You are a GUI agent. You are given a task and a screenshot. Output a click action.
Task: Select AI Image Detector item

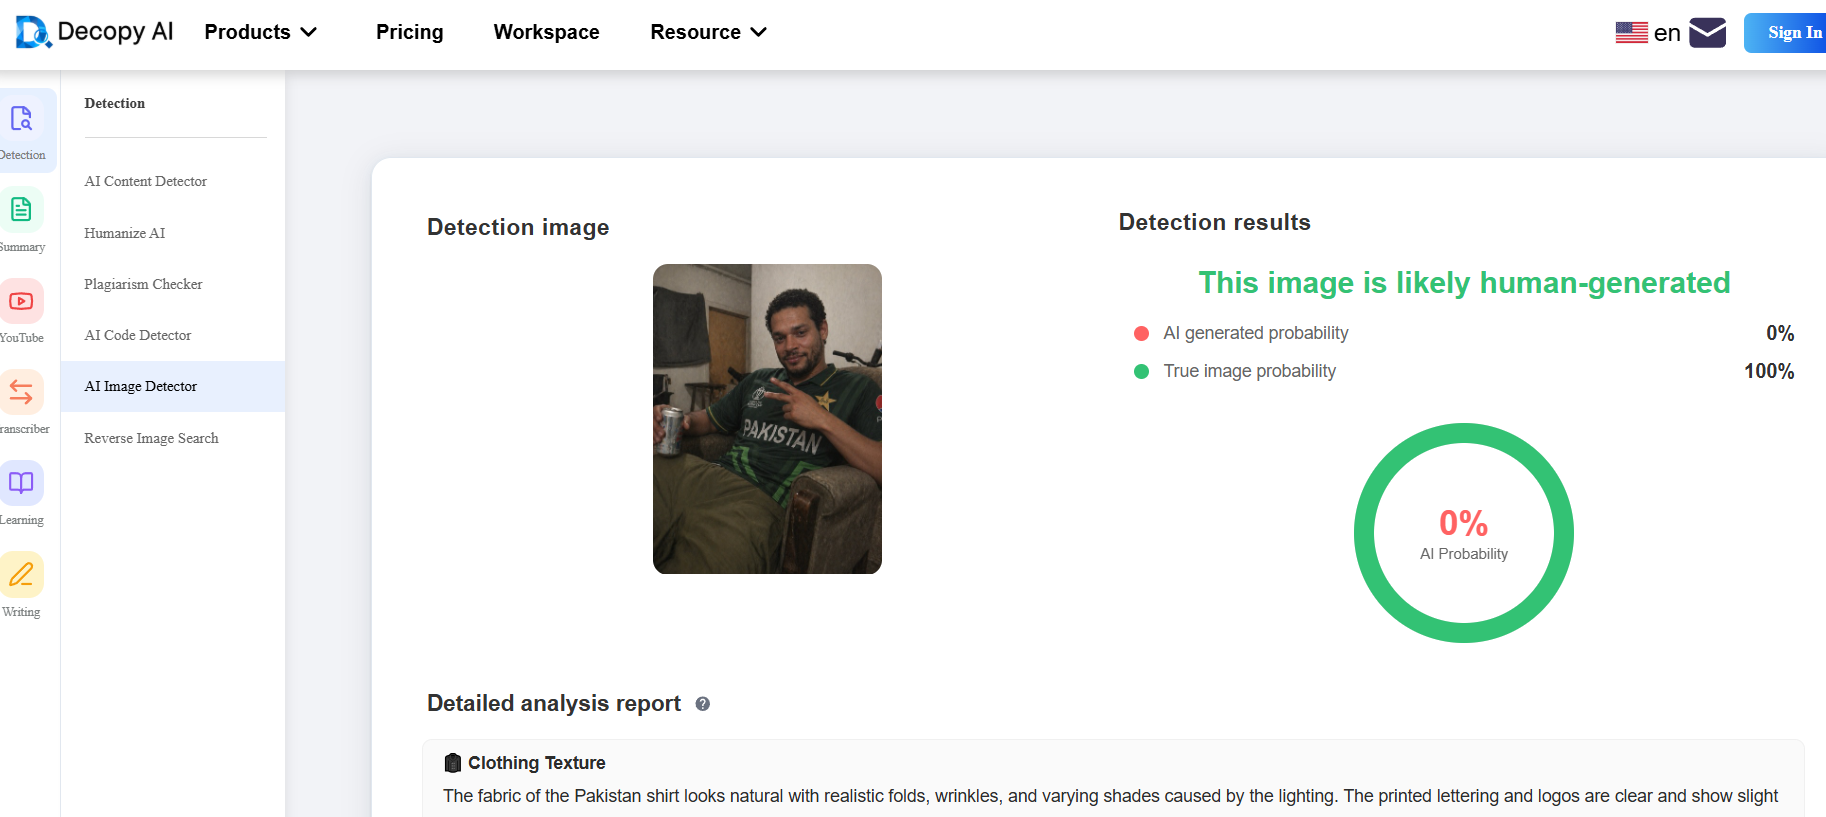173,386
